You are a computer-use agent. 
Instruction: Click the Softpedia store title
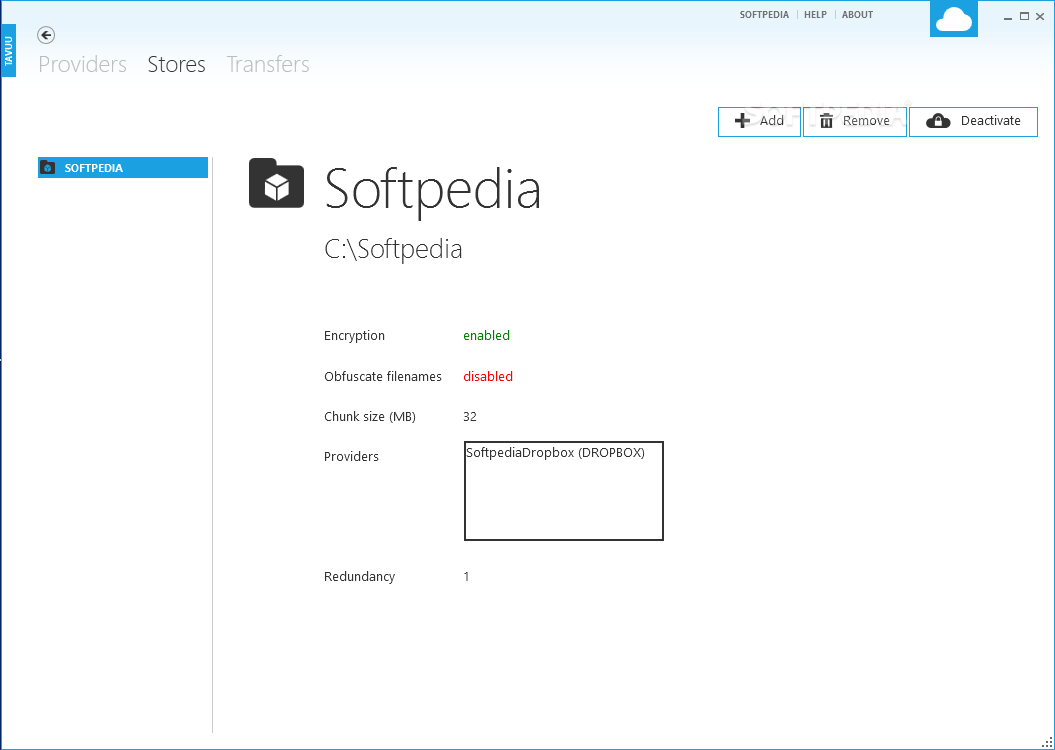click(433, 190)
